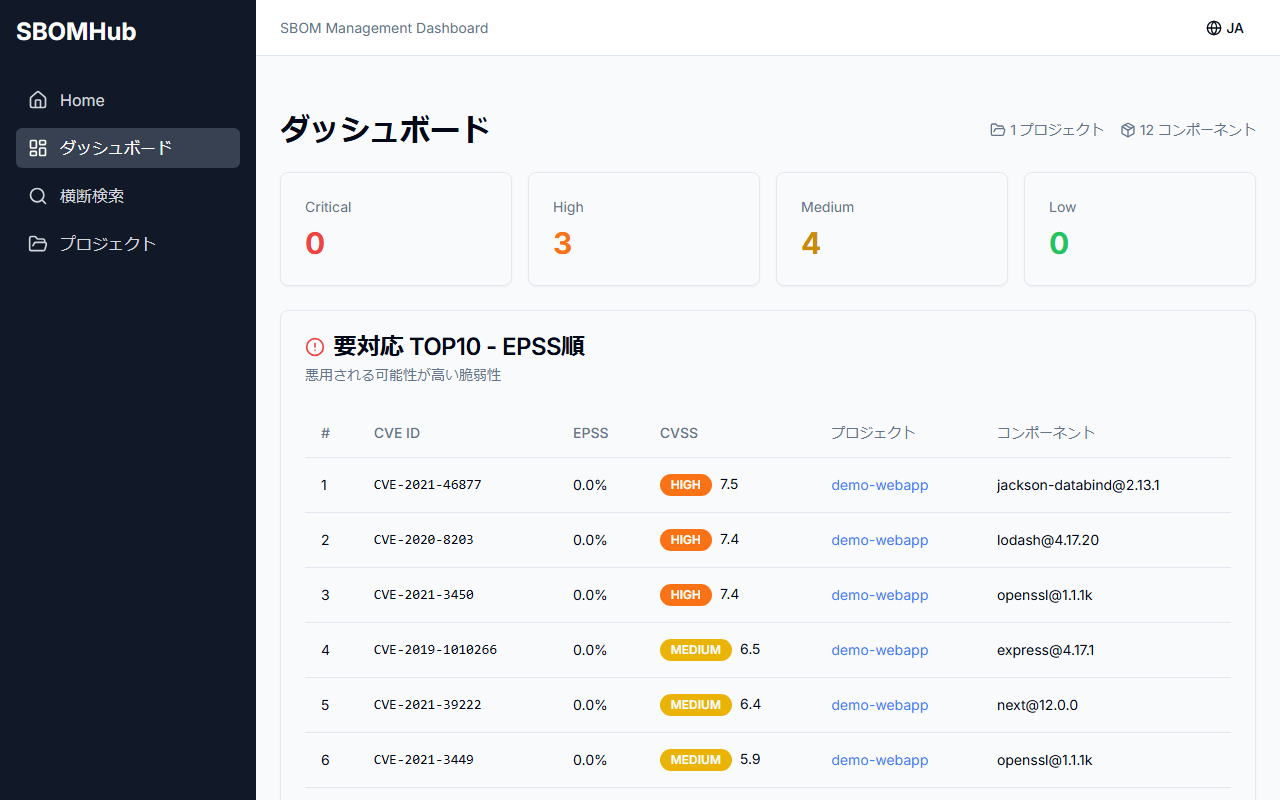
Task: Click CVE-2021-39222 in the table
Action: point(428,705)
